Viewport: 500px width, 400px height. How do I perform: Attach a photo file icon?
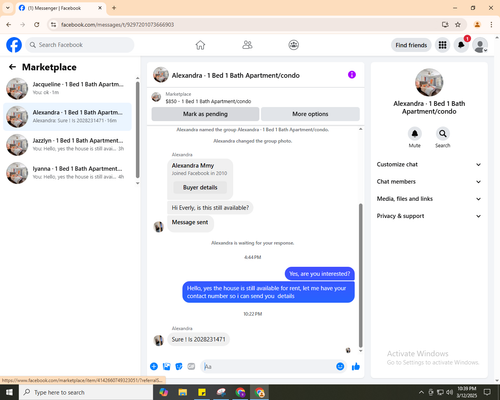pyautogui.click(x=166, y=366)
